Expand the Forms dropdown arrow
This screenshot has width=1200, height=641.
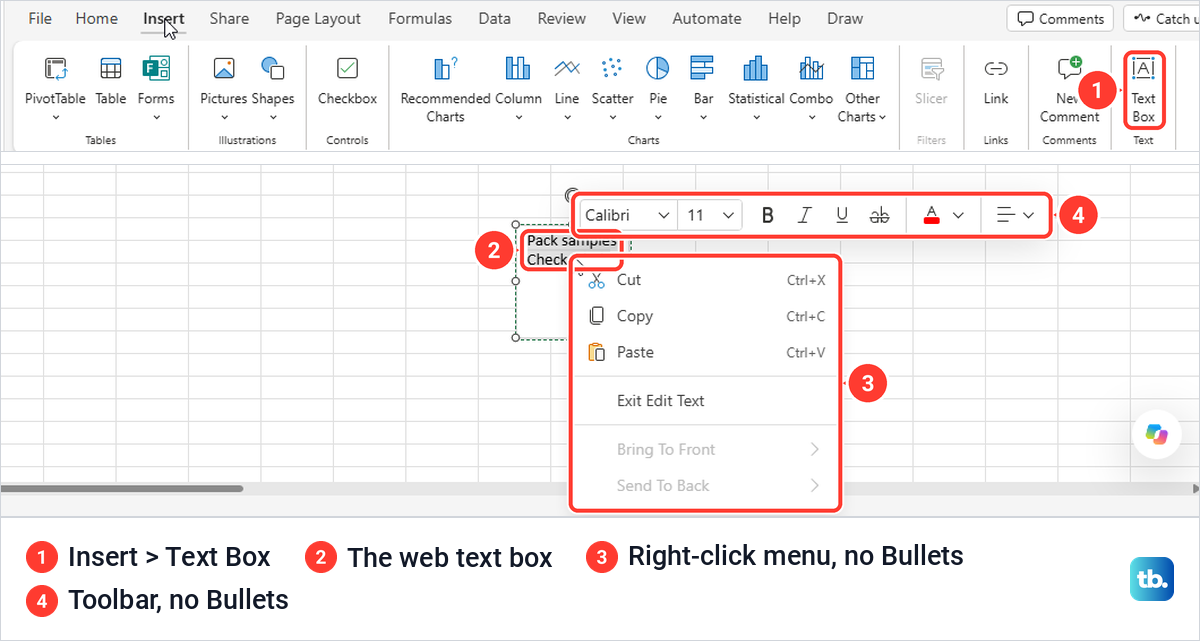[156, 117]
